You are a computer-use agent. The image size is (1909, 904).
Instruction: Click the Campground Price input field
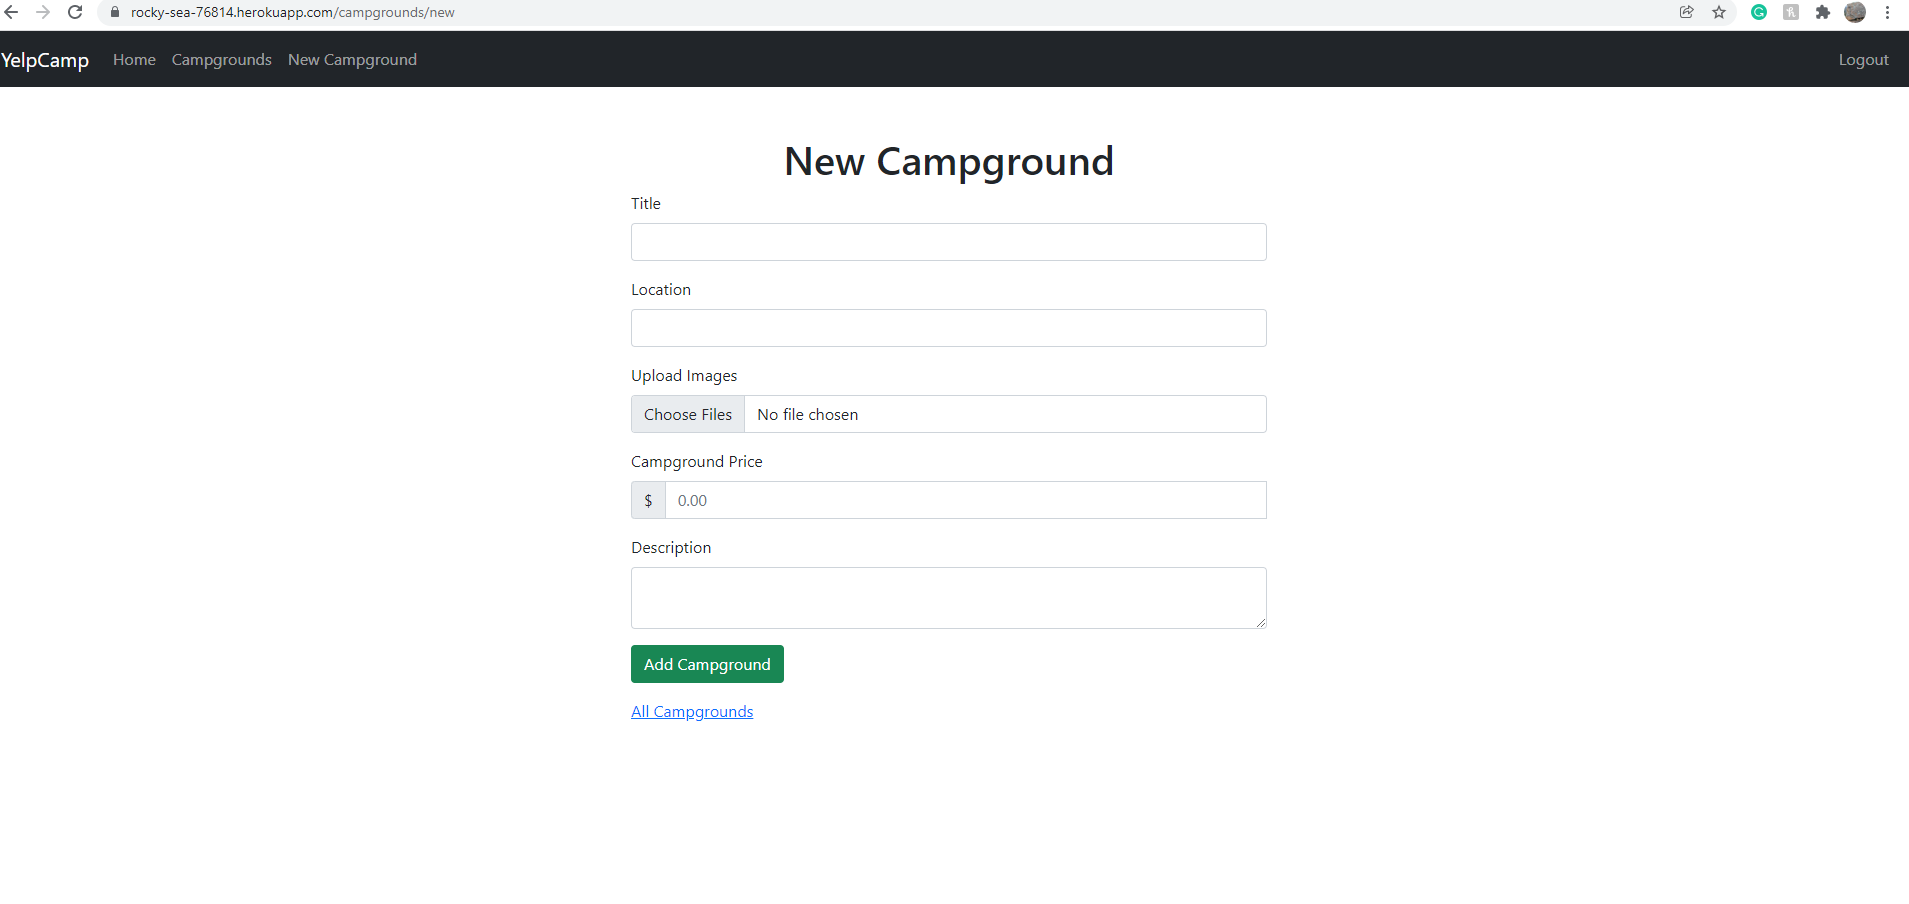964,500
